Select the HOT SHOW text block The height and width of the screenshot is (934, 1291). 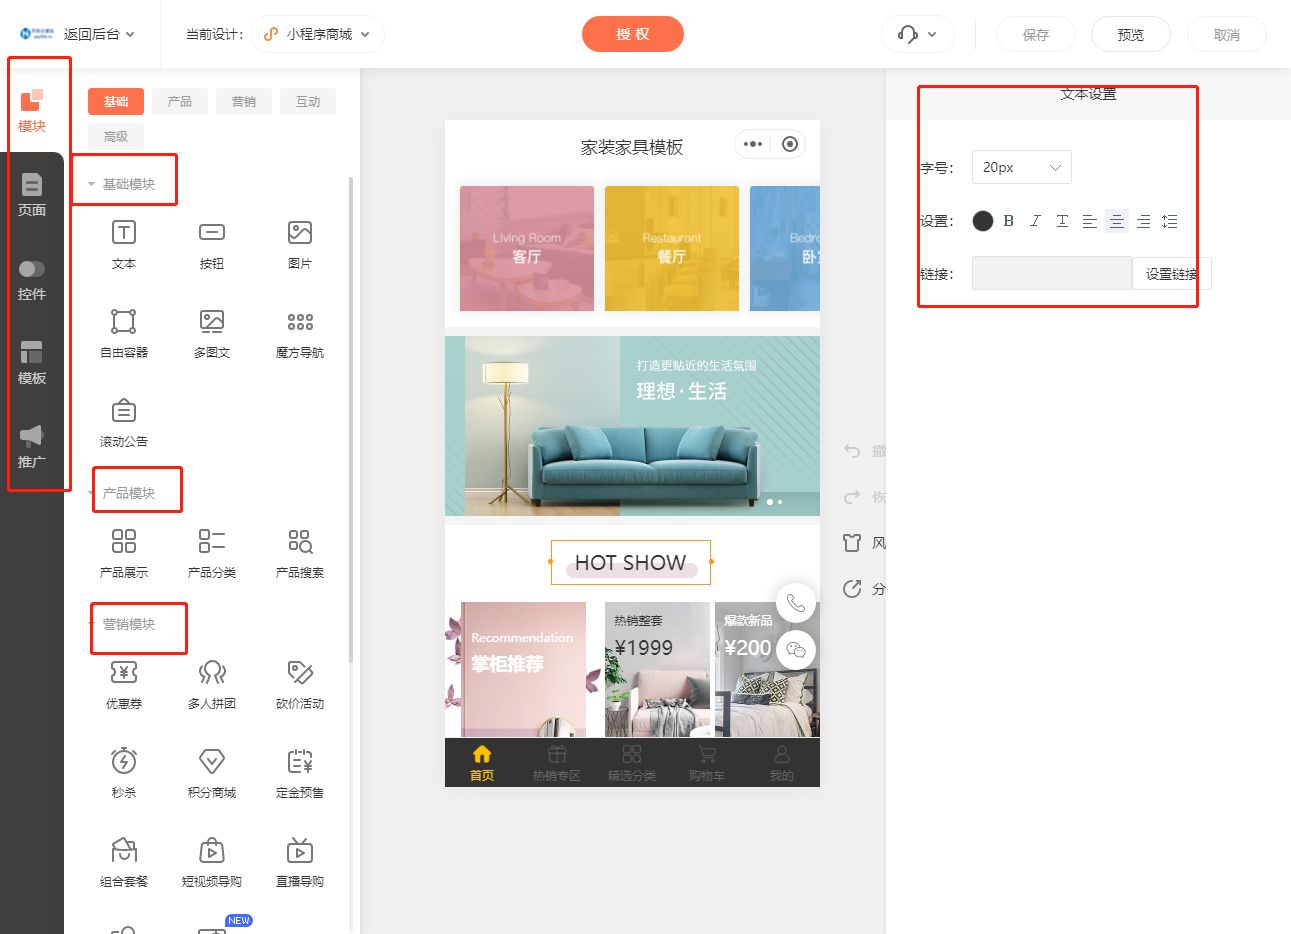coord(631,562)
